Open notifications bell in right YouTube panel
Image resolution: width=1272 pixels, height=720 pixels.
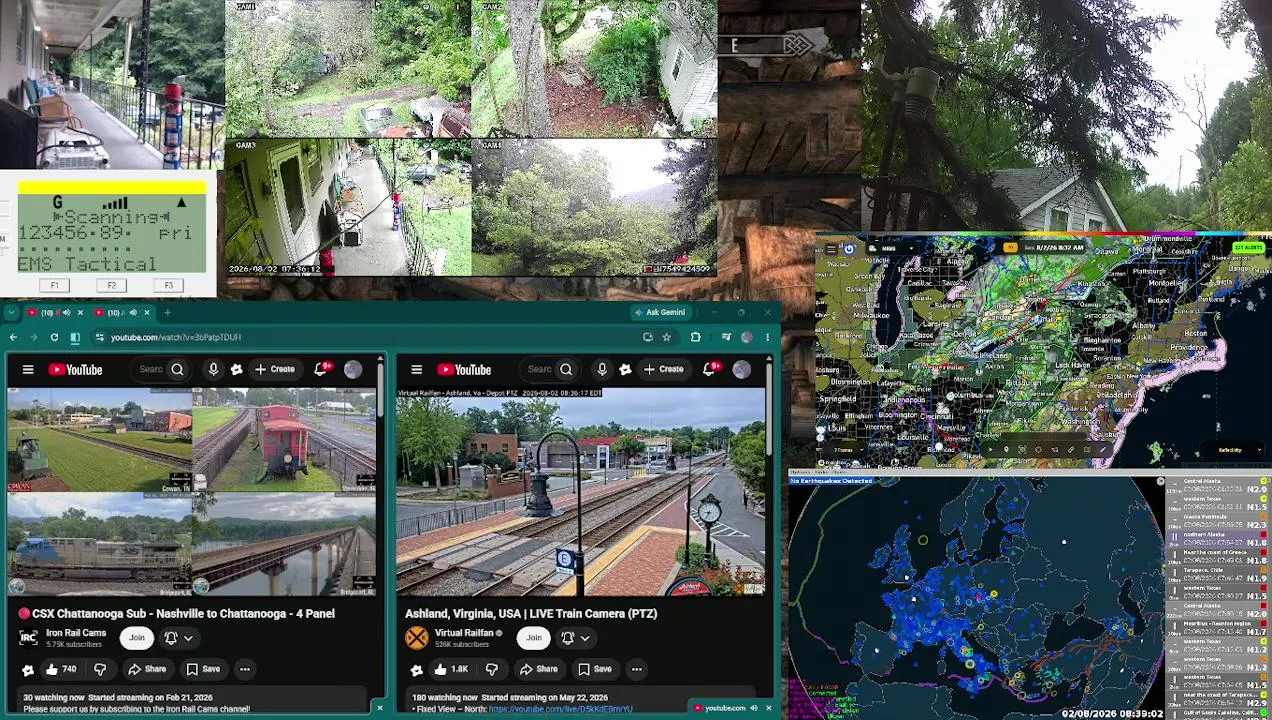pyautogui.click(x=709, y=369)
